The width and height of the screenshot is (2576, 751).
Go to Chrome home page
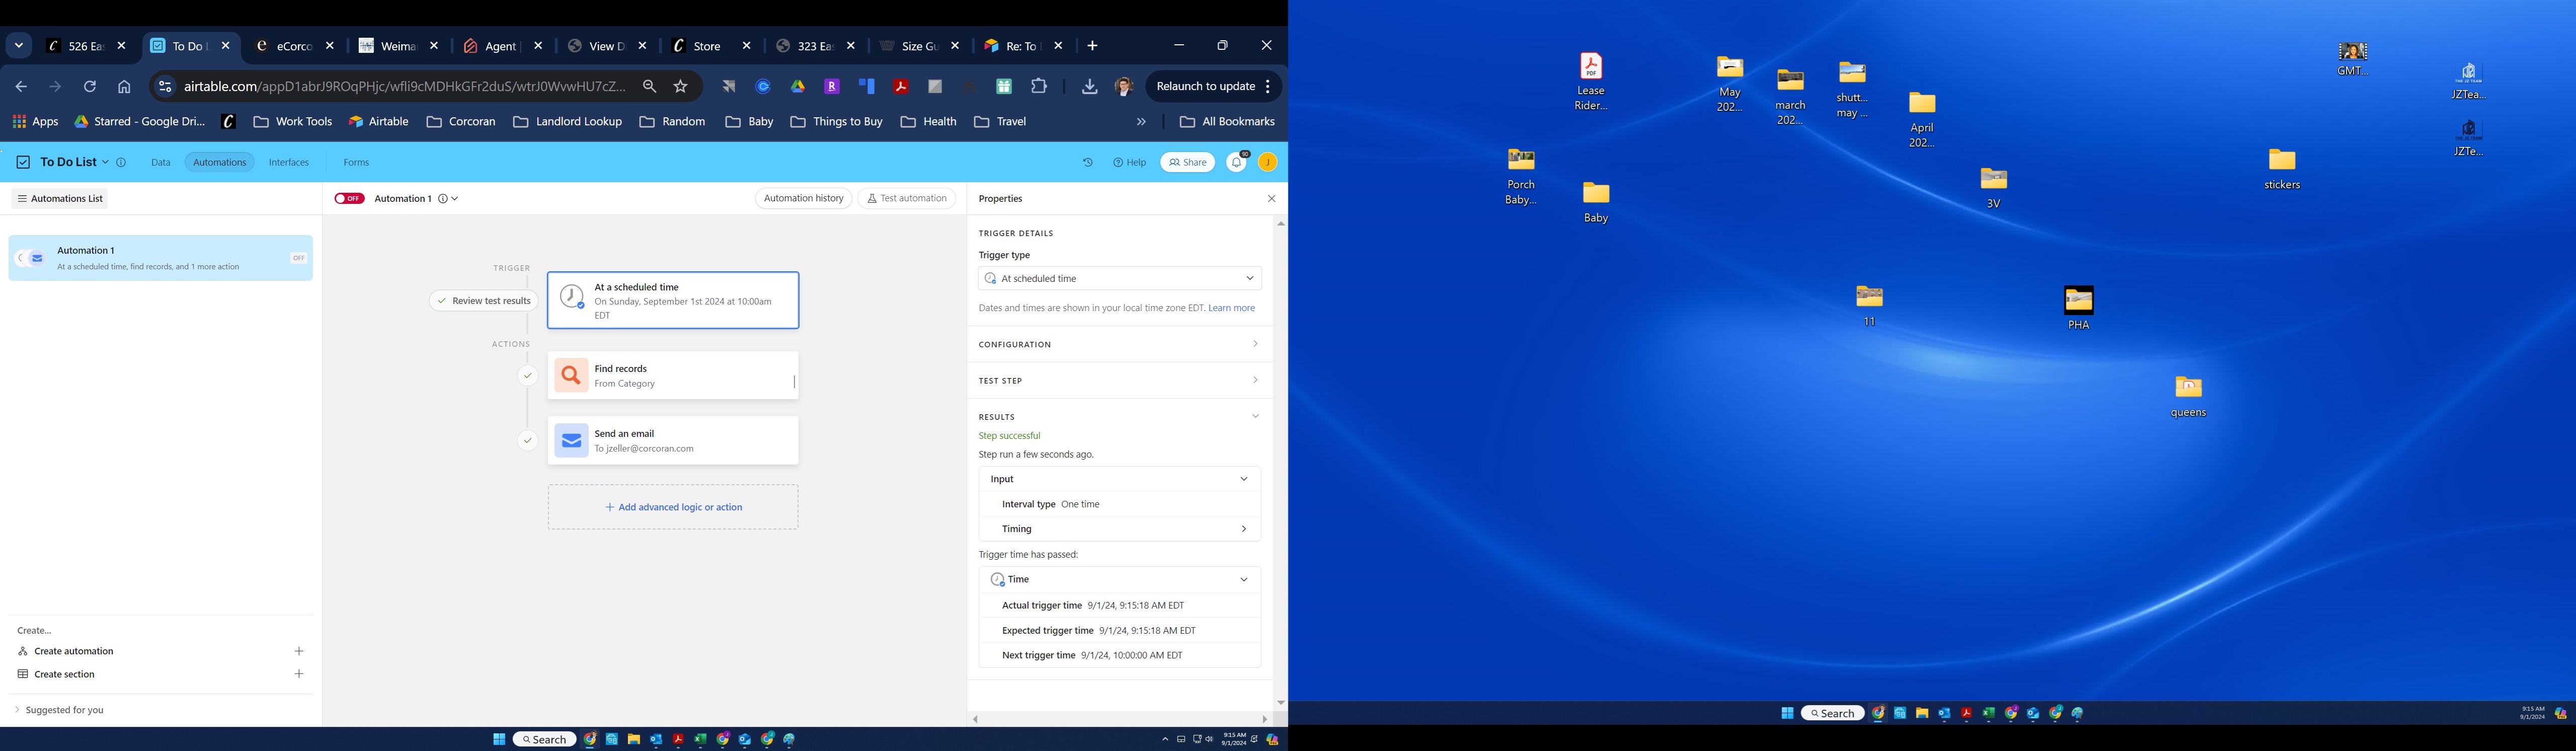124,87
